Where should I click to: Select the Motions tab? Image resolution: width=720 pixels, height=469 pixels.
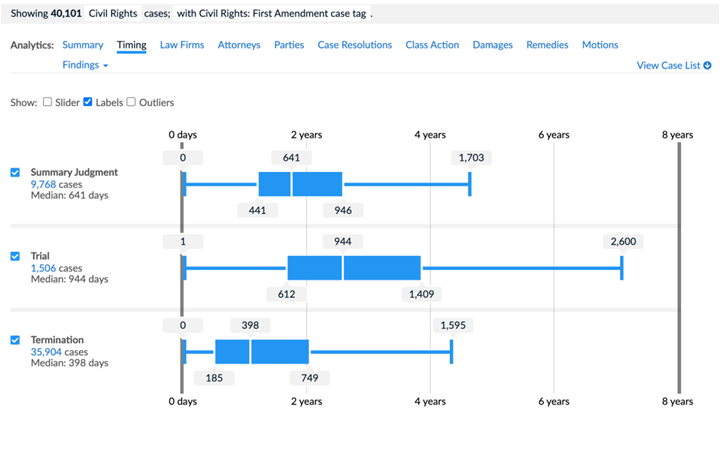(x=600, y=45)
